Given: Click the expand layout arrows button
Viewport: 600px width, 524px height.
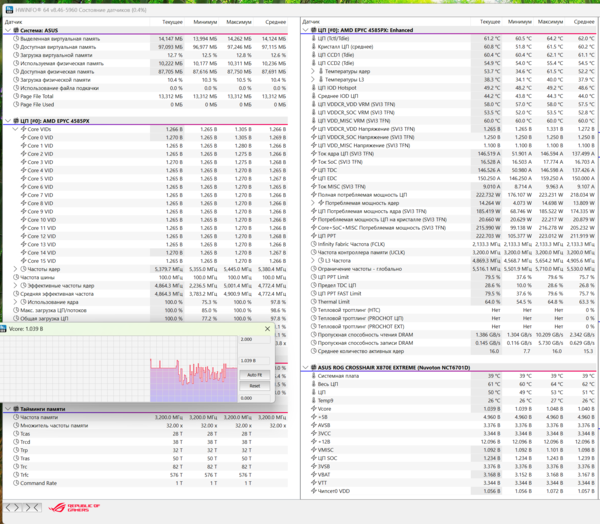Looking at the screenshot, I should (12, 508).
